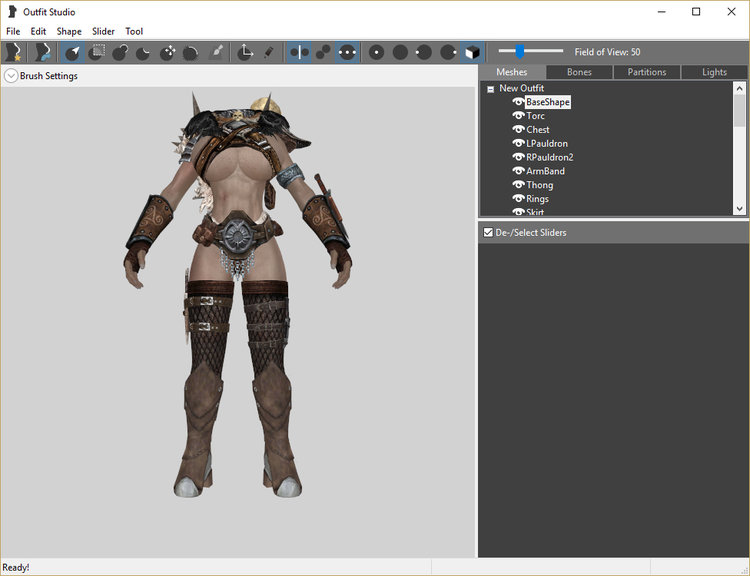The height and width of the screenshot is (576, 750).
Task: Select the Rings mesh row
Action: [537, 199]
